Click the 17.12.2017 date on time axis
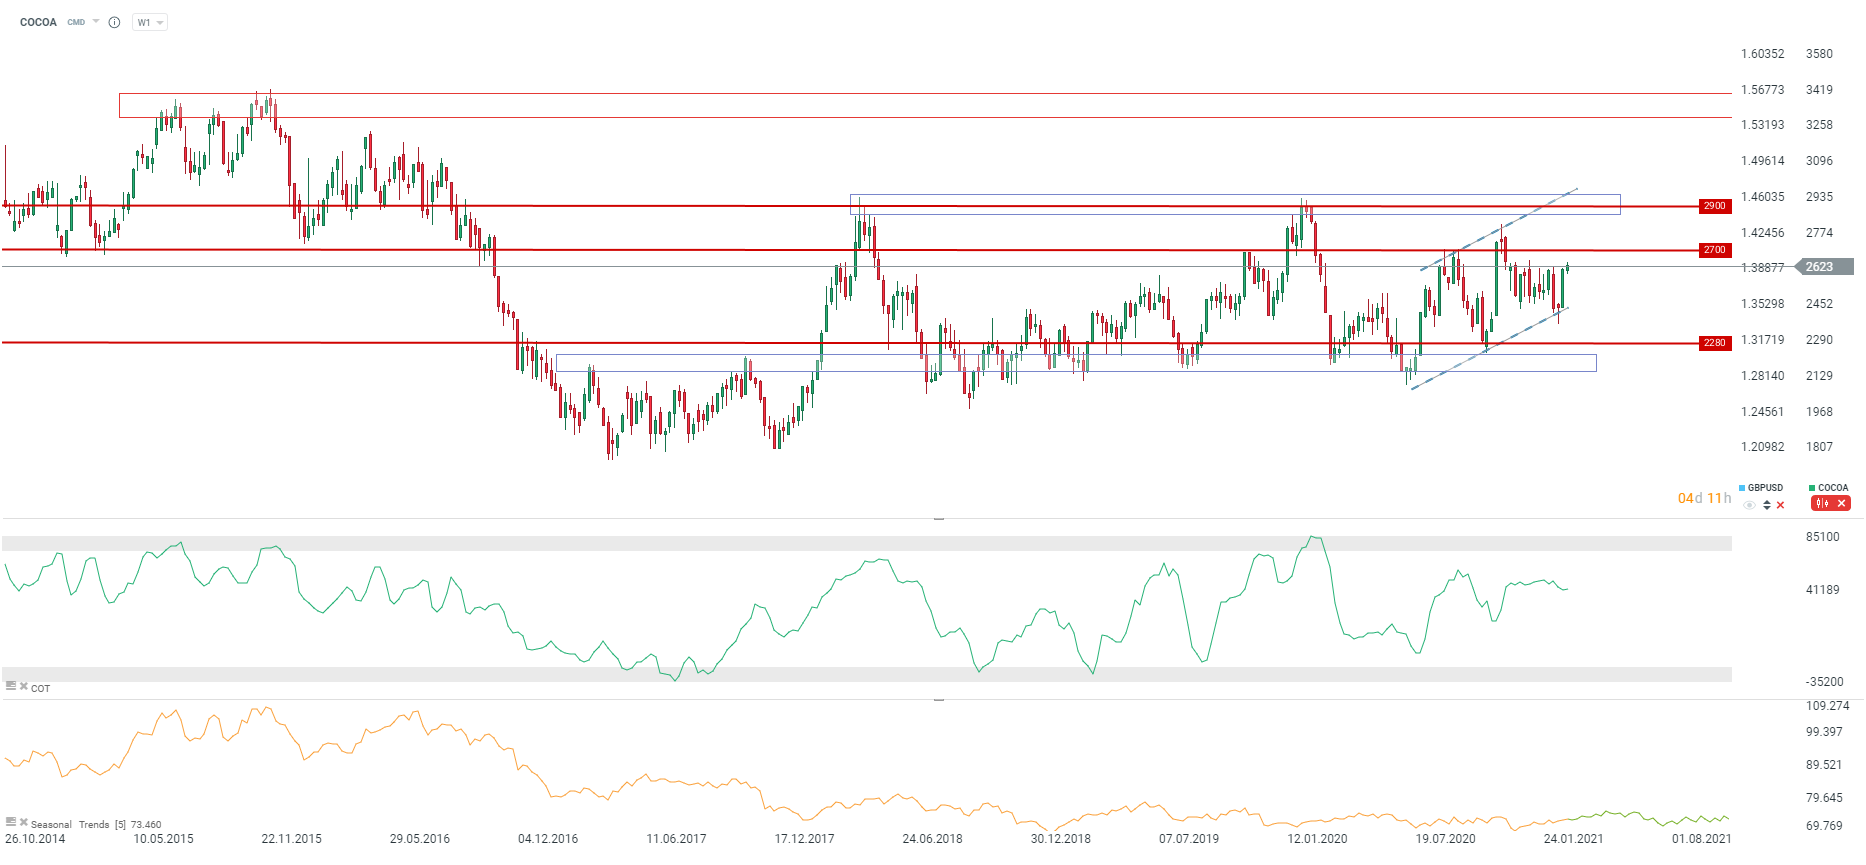 pyautogui.click(x=804, y=839)
